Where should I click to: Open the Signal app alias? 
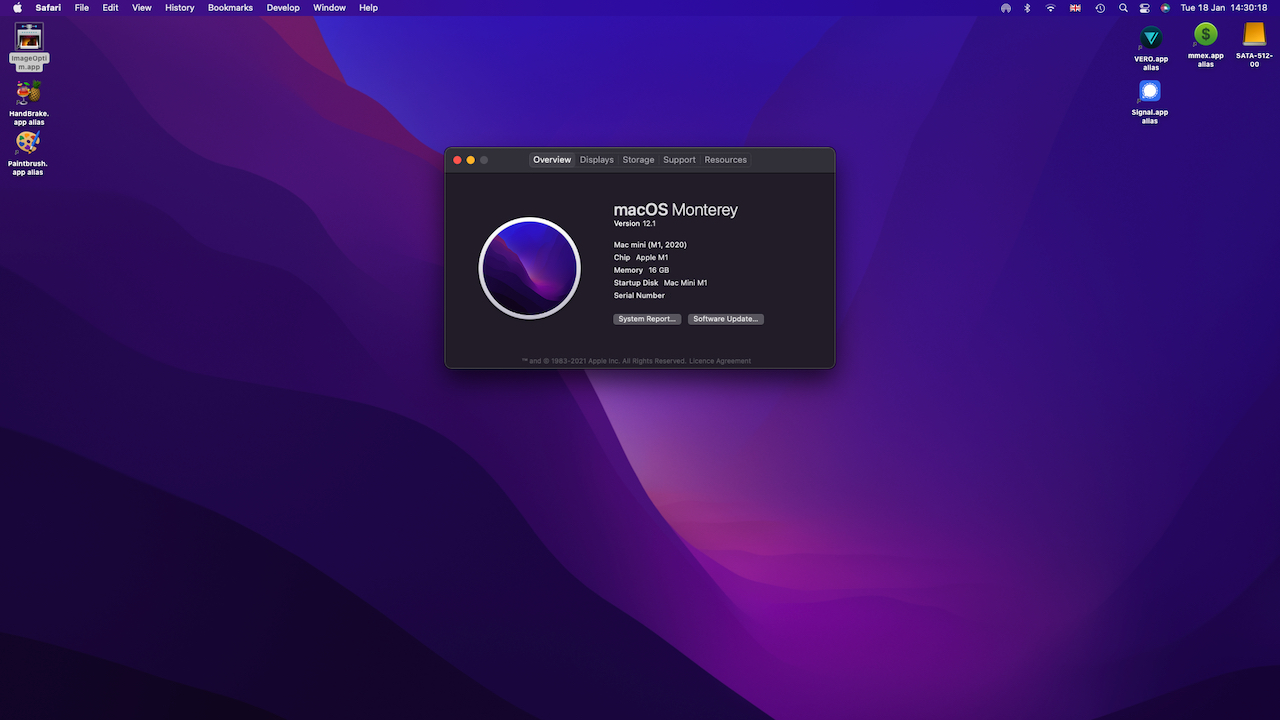tap(1150, 92)
